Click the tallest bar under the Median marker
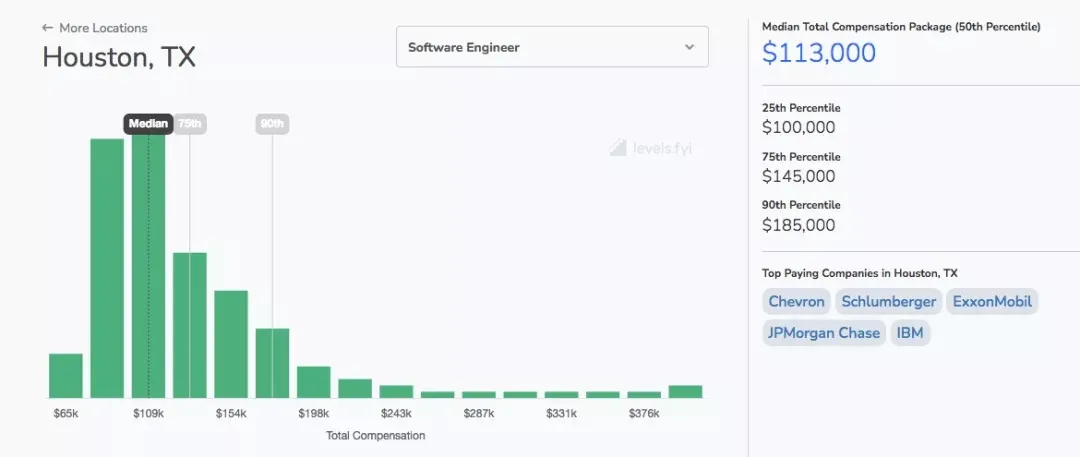1080x457 pixels. (148, 270)
